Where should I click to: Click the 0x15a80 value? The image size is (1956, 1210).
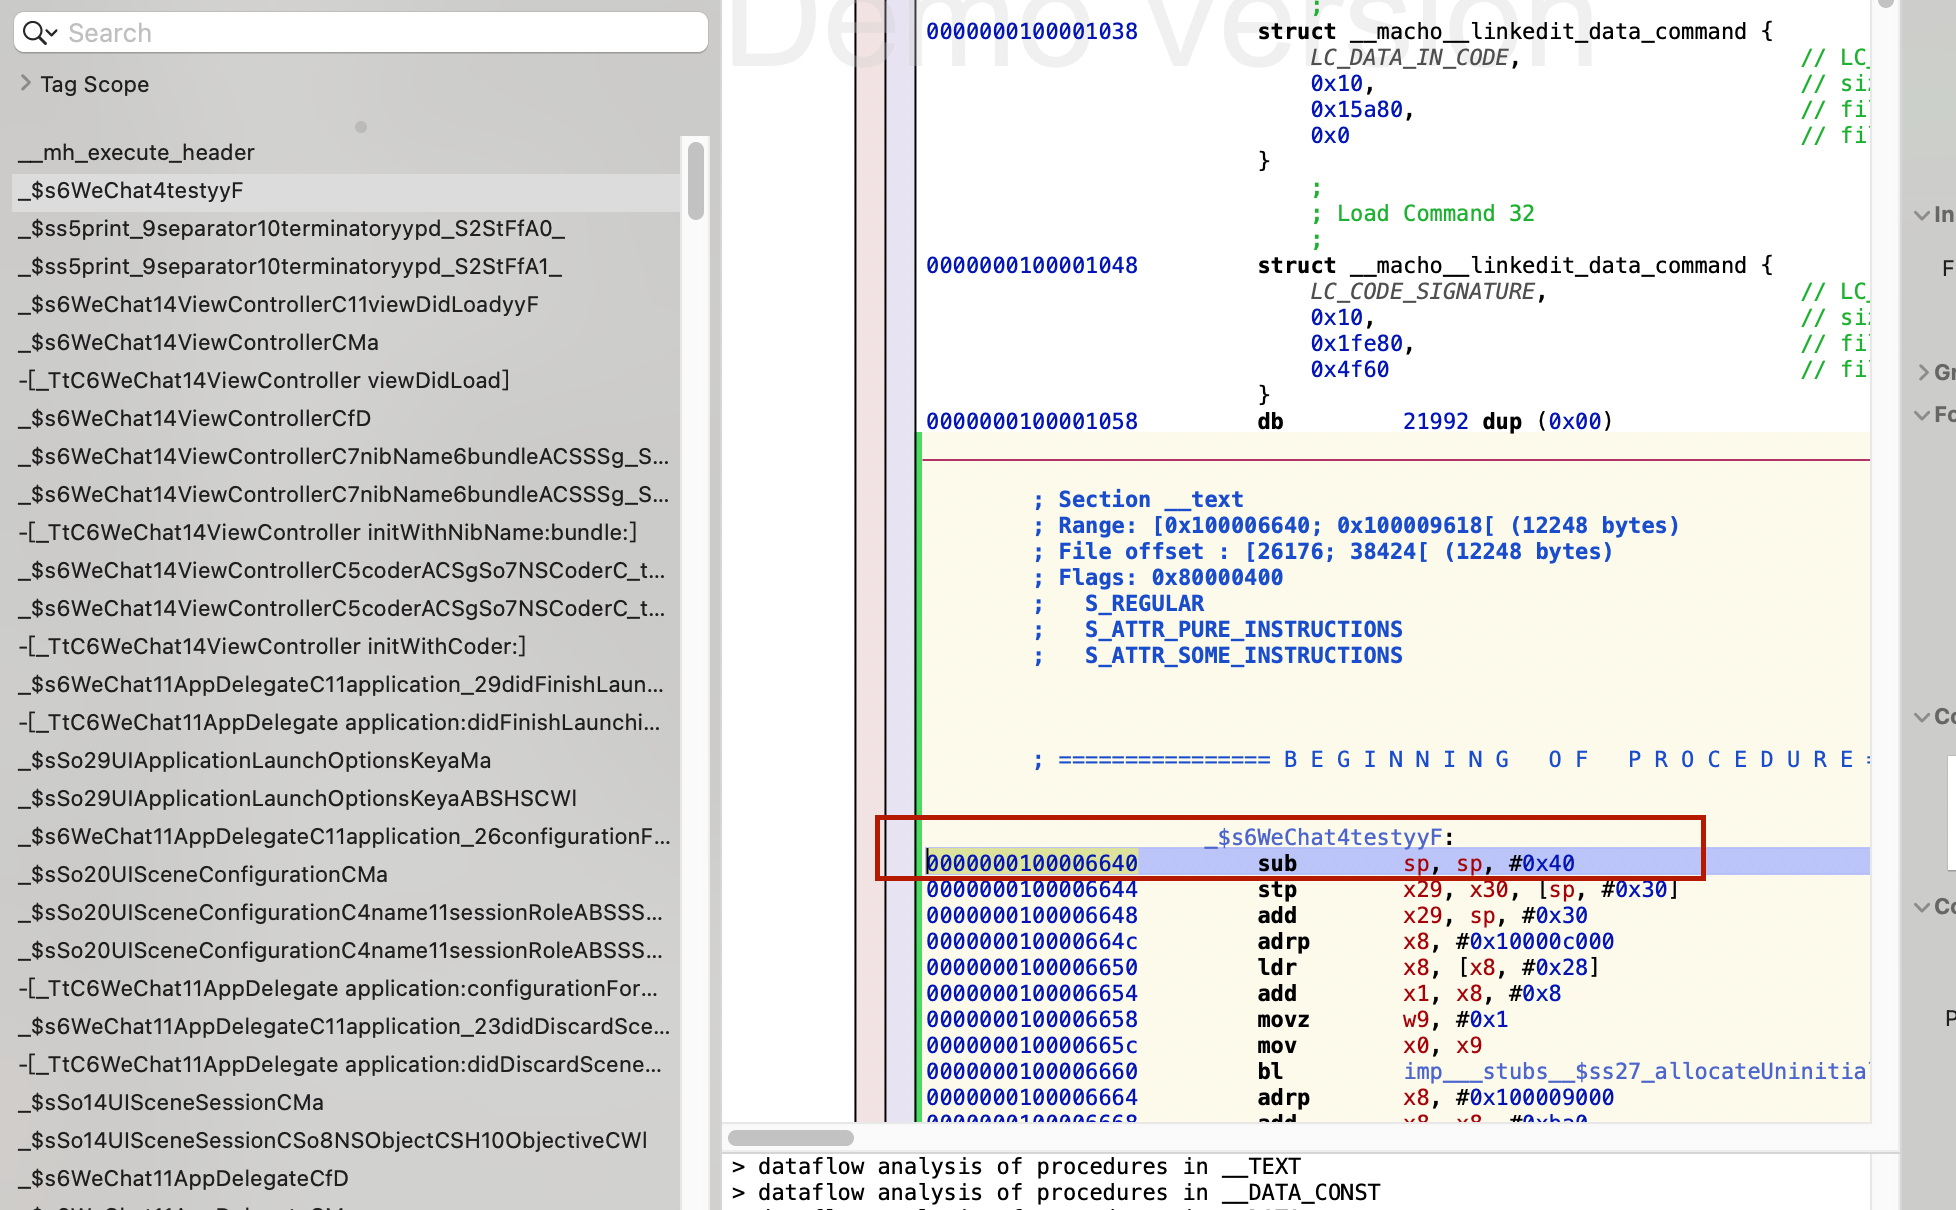(1357, 109)
